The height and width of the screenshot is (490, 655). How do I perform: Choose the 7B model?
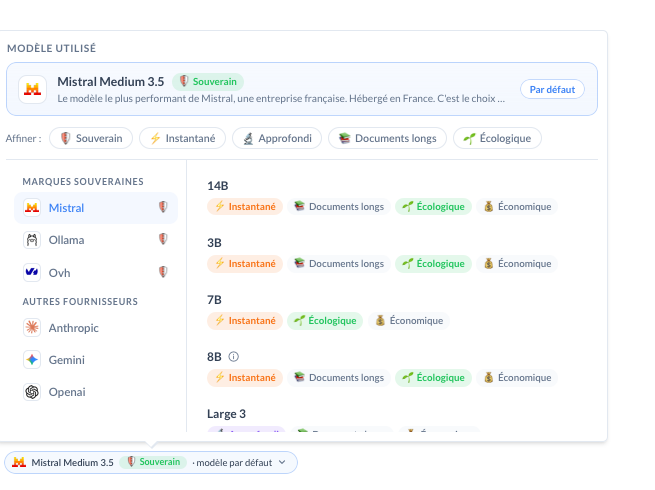(x=214, y=300)
